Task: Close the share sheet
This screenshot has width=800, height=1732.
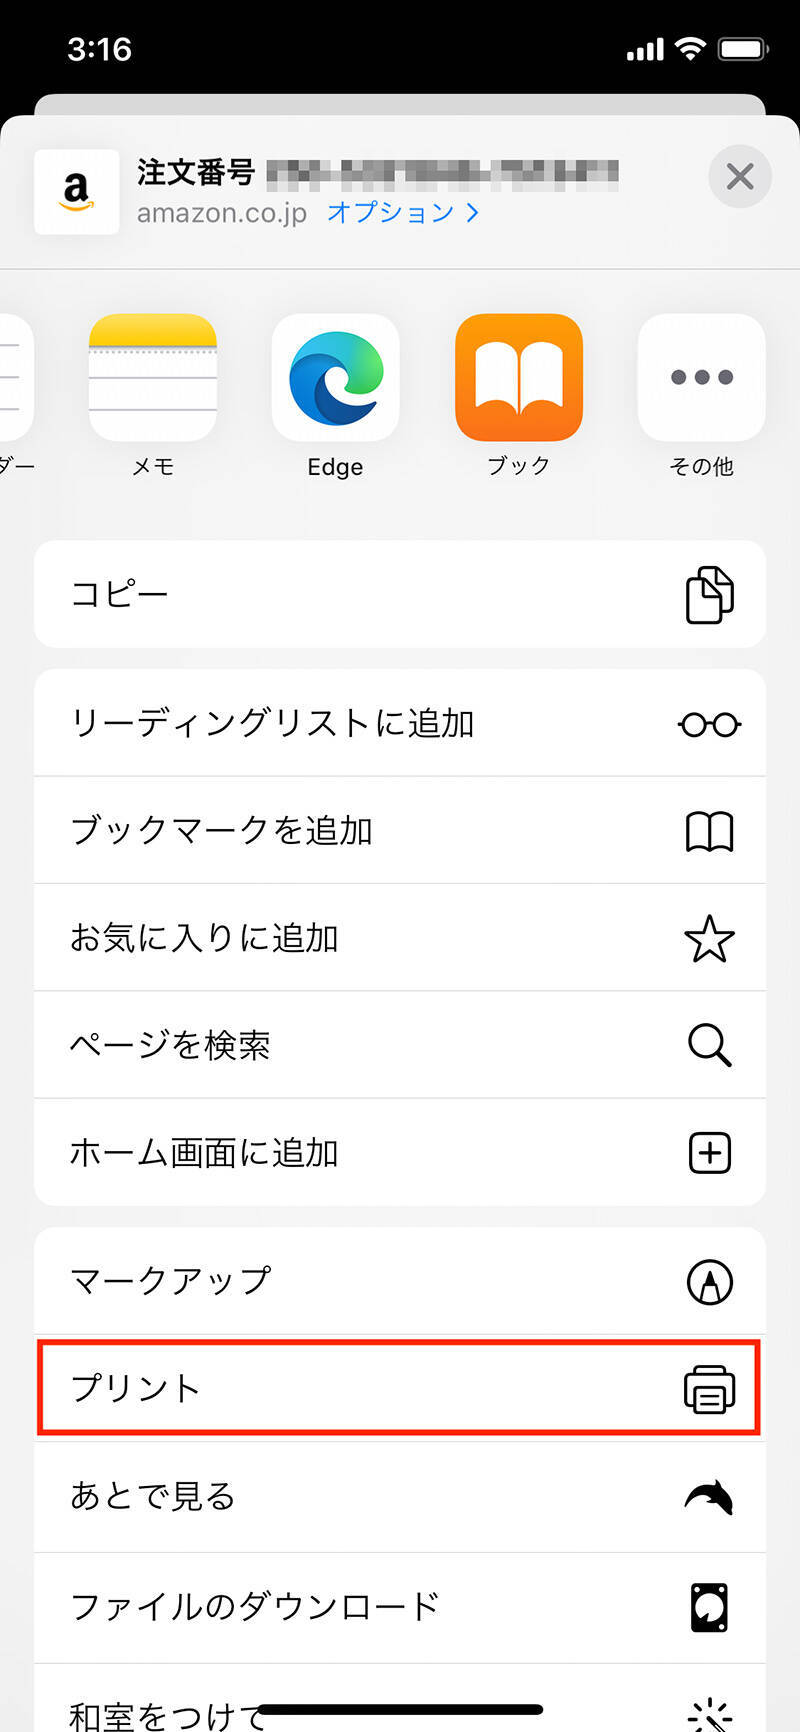Action: [x=739, y=177]
